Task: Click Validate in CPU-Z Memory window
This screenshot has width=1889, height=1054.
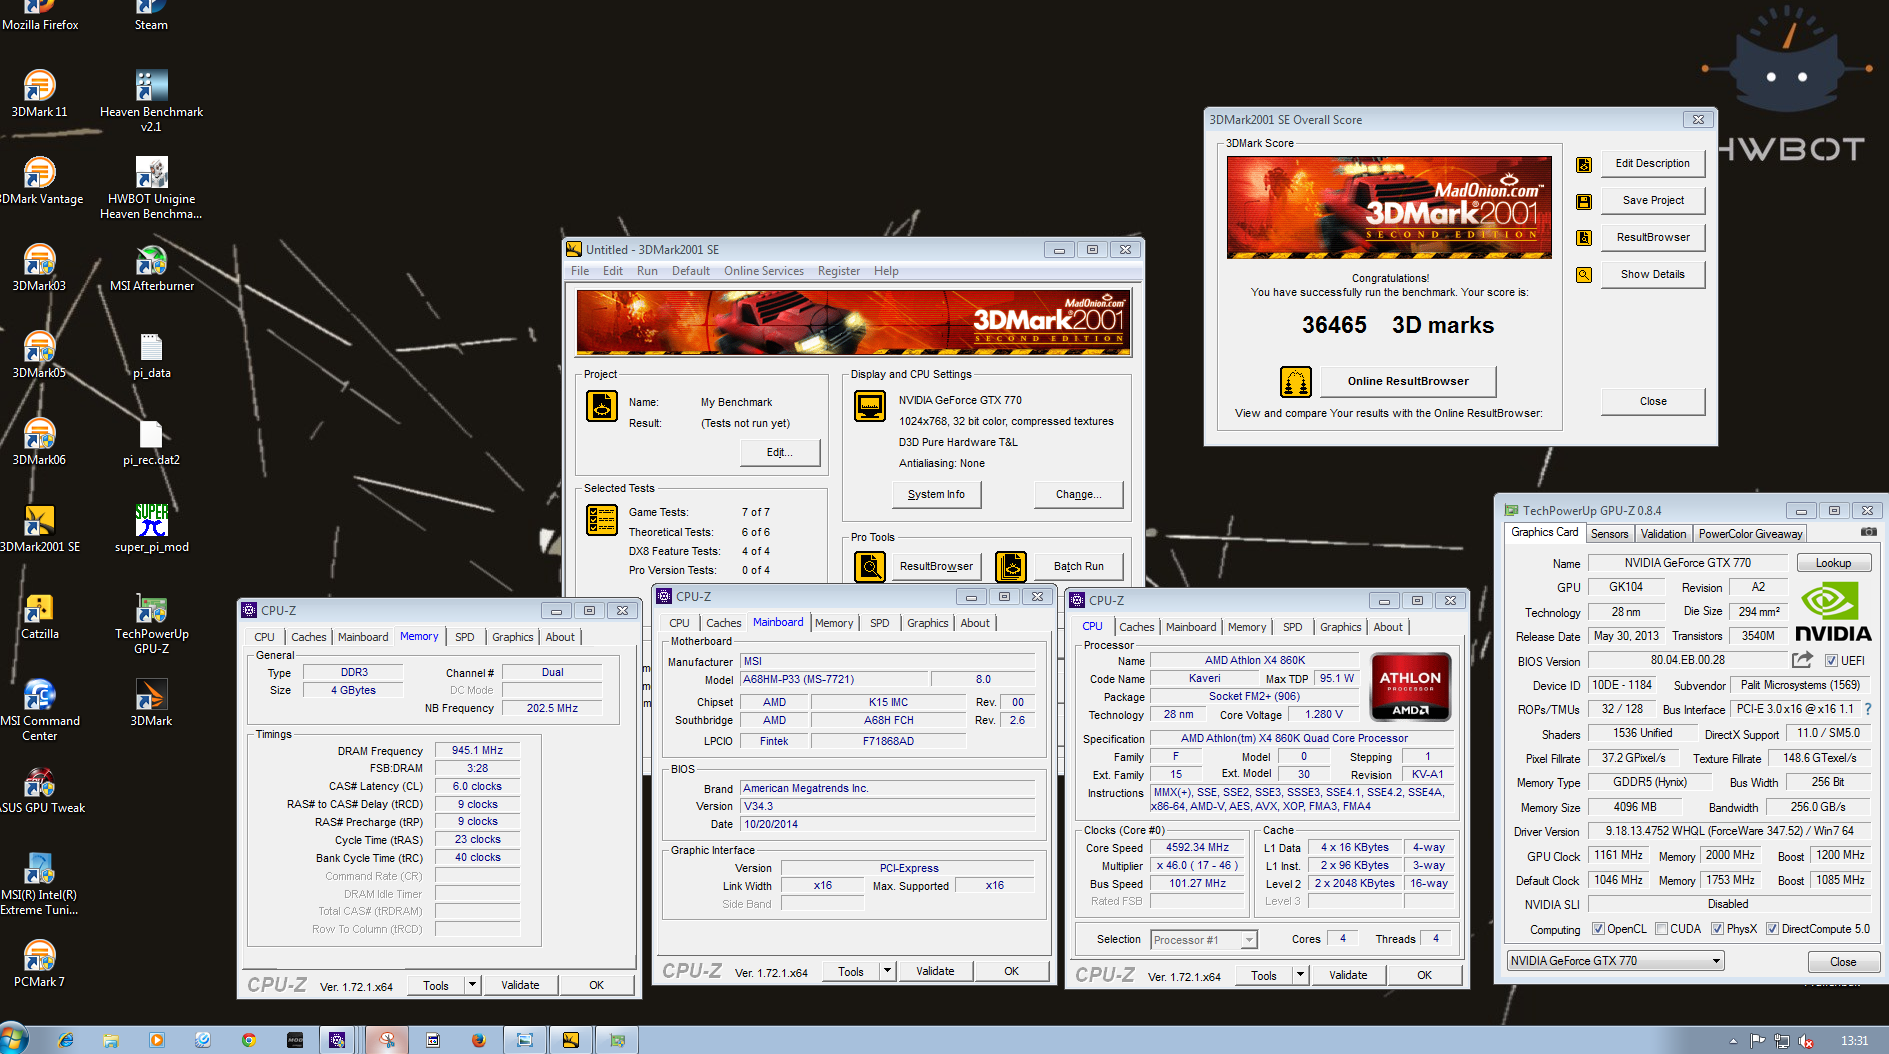Action: 520,985
